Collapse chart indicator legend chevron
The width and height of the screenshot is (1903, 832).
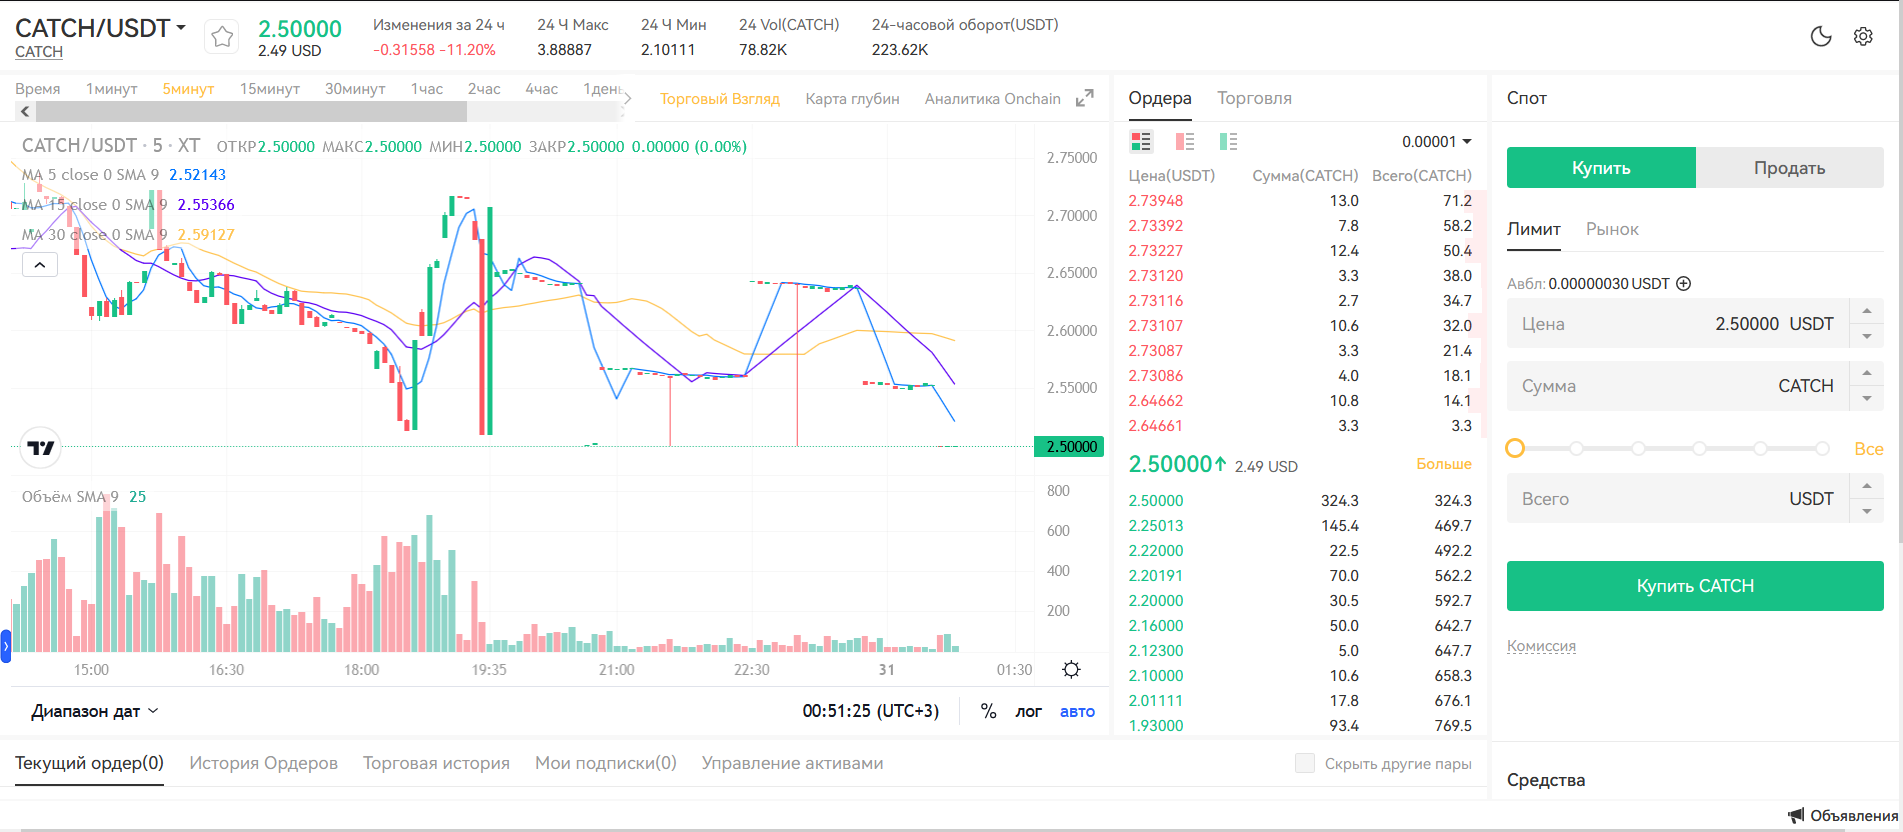click(39, 265)
